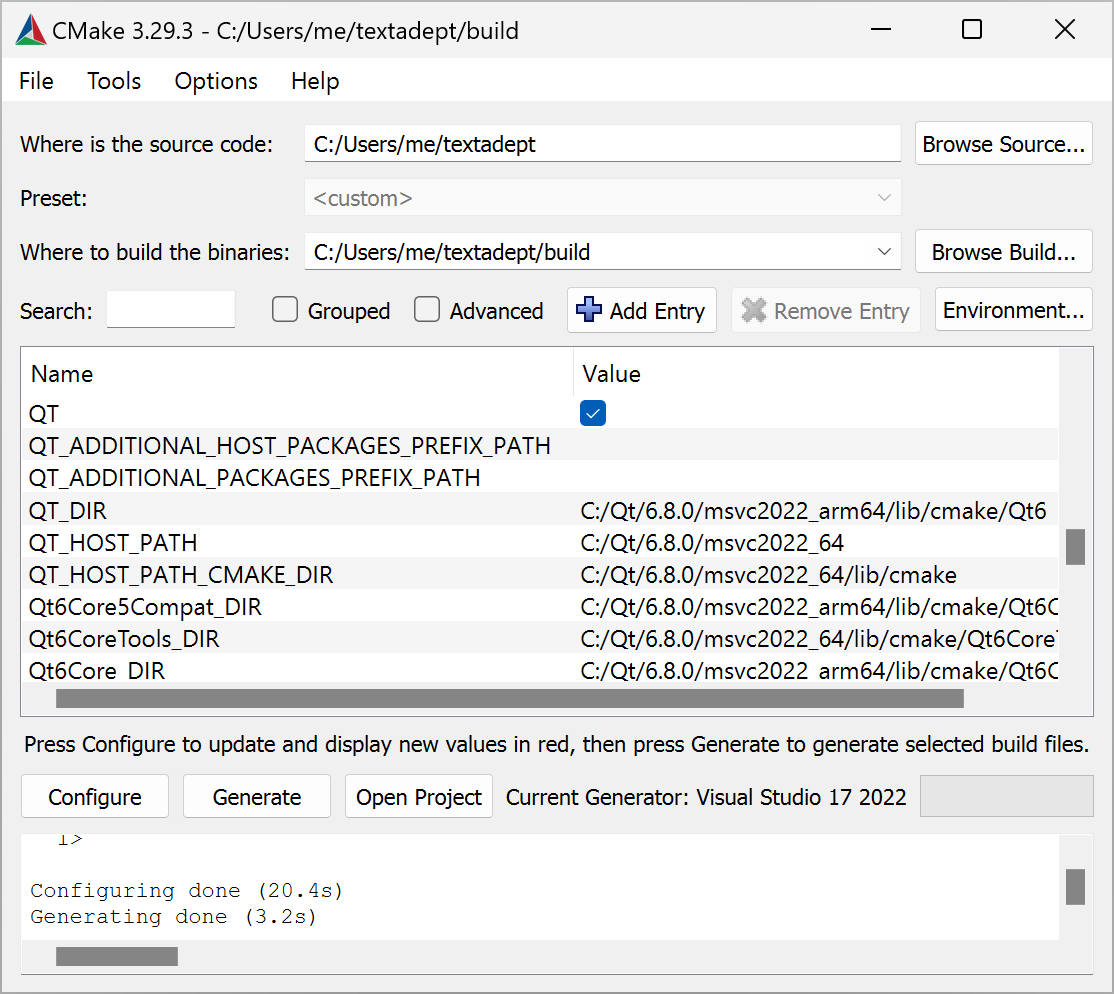Maximize the CMake window

[x=971, y=29]
